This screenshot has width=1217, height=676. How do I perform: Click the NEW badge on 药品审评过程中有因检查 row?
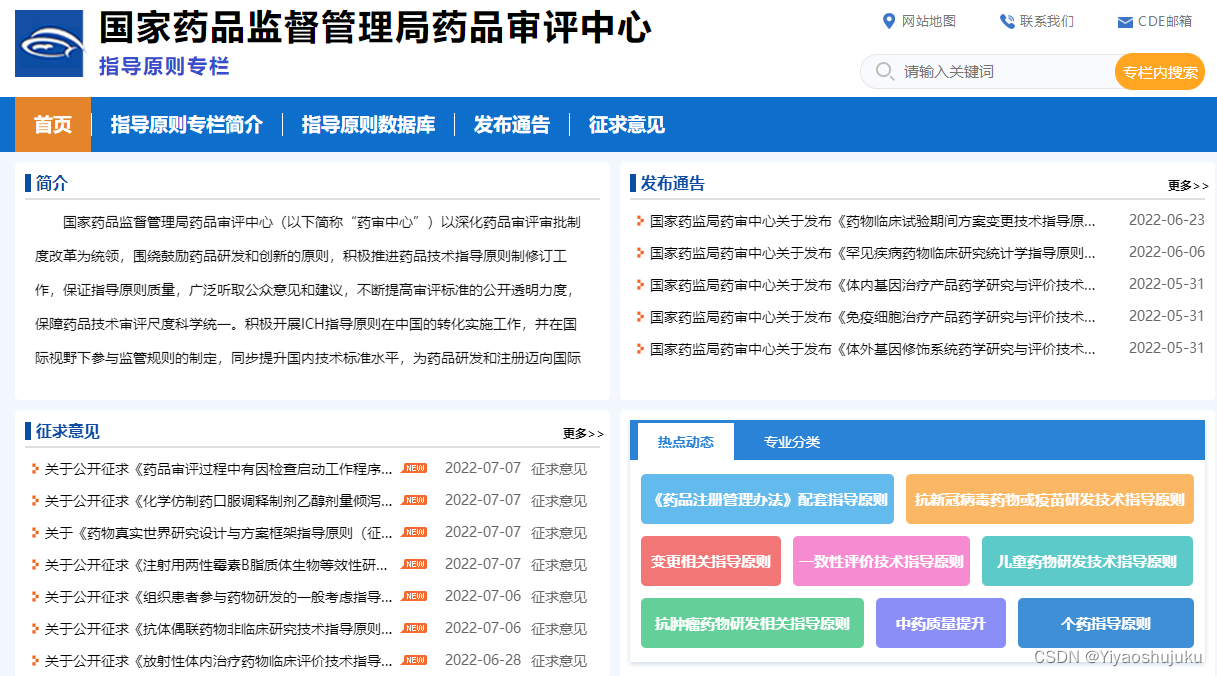[x=414, y=468]
